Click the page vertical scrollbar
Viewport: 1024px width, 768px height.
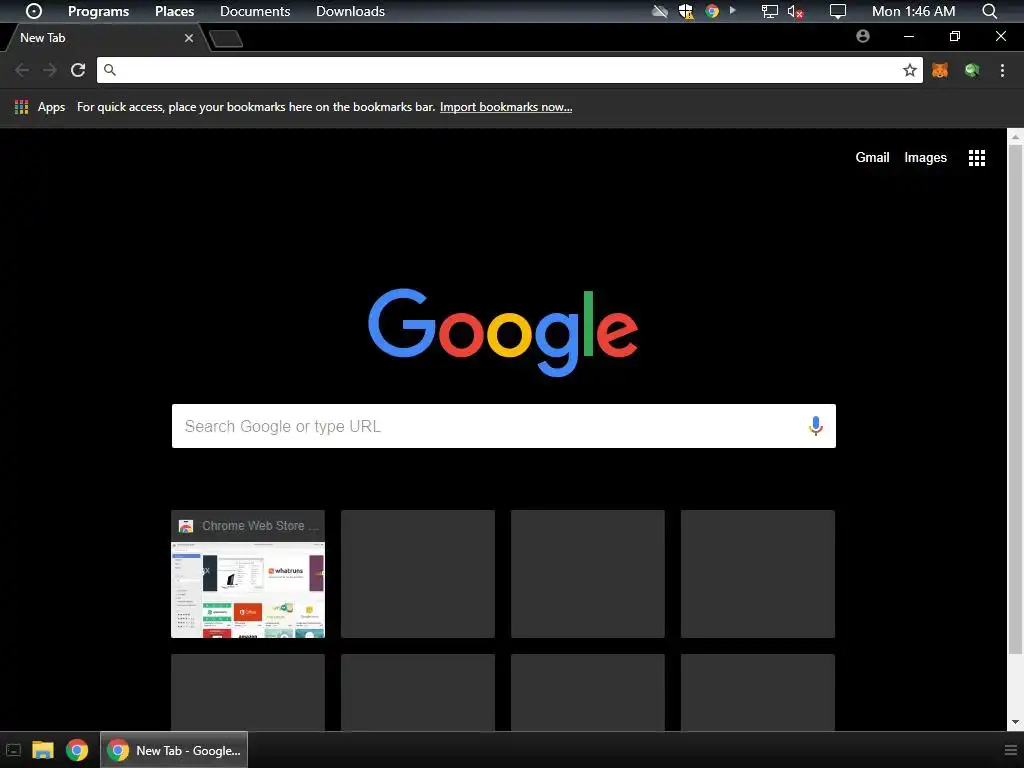(x=1015, y=398)
